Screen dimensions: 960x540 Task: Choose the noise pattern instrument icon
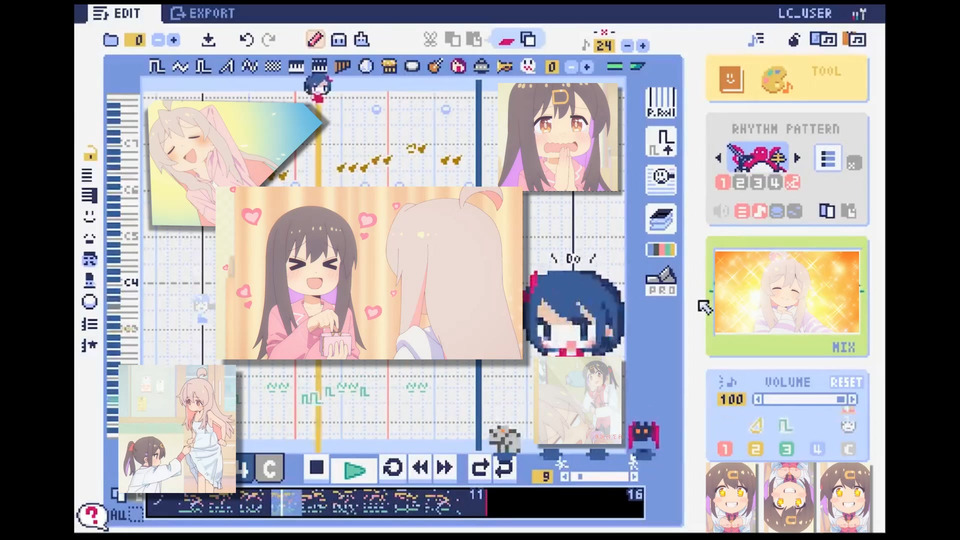tap(272, 66)
